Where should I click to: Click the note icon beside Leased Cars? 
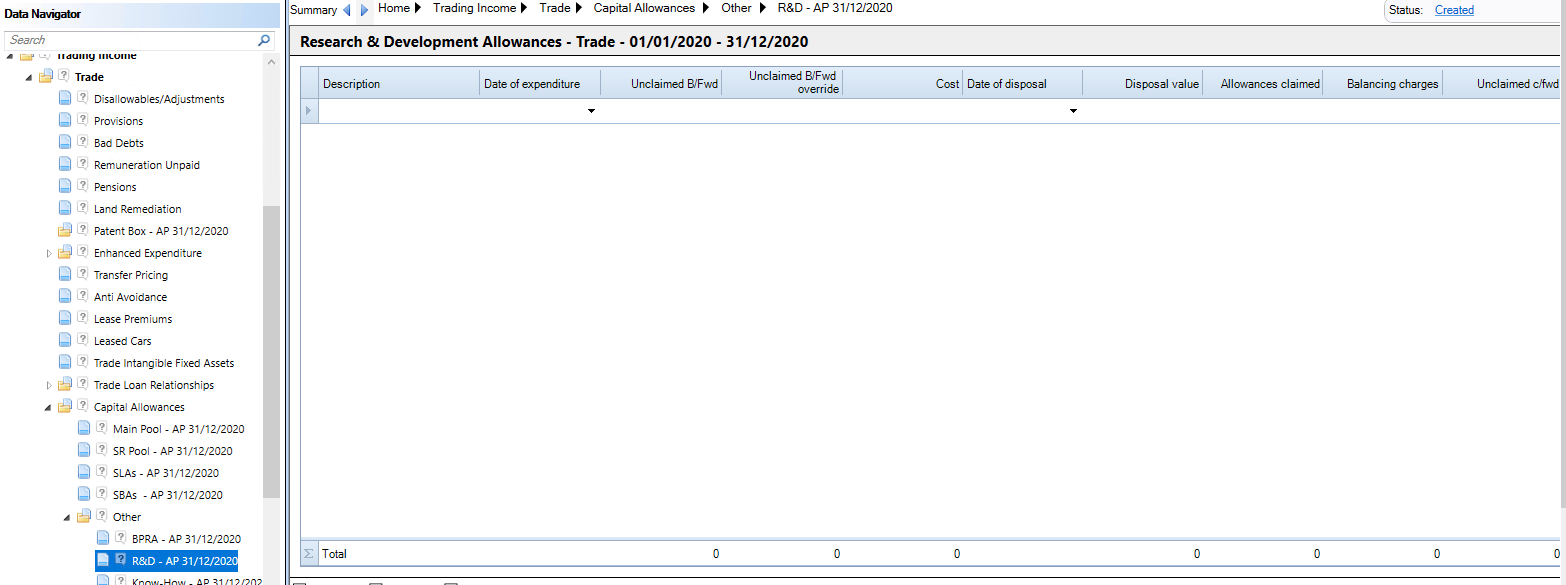(x=83, y=340)
